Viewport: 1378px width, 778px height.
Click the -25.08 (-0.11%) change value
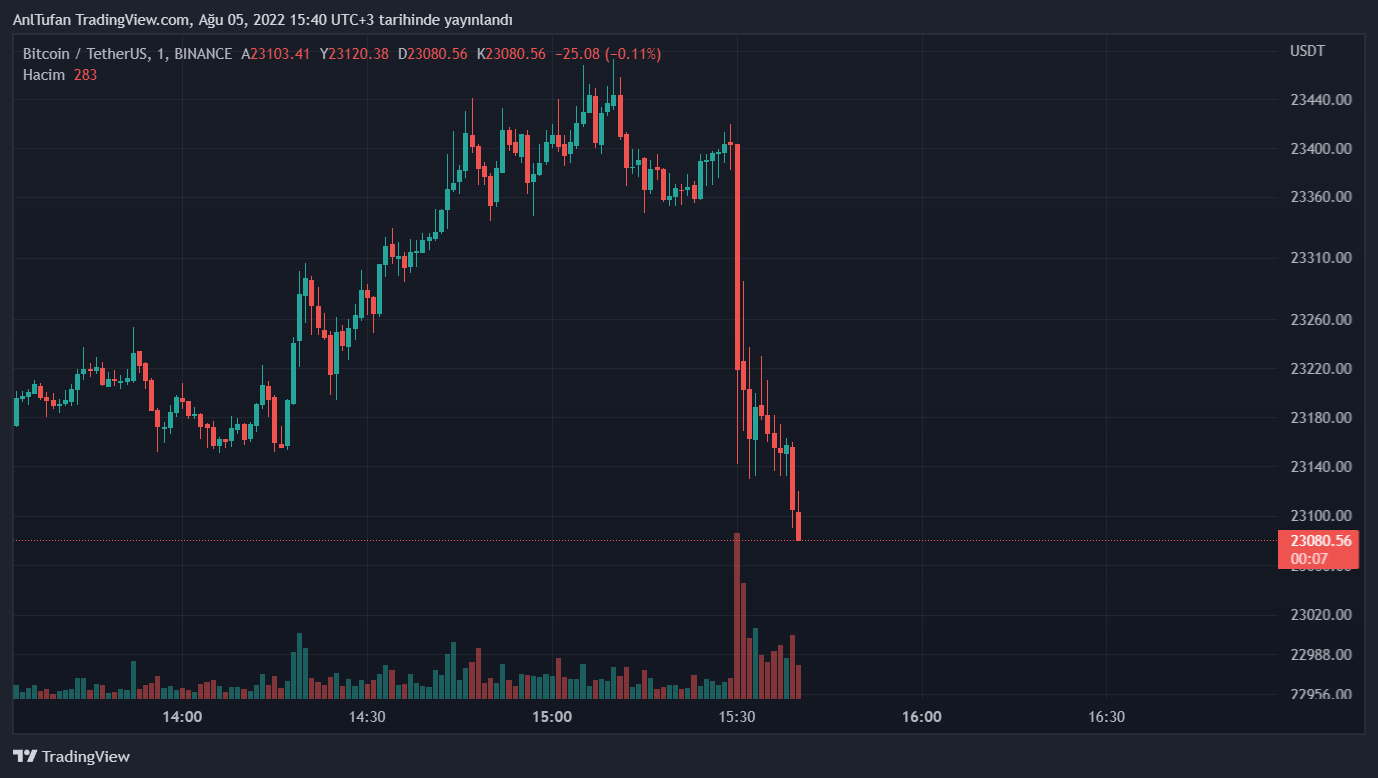pos(608,53)
